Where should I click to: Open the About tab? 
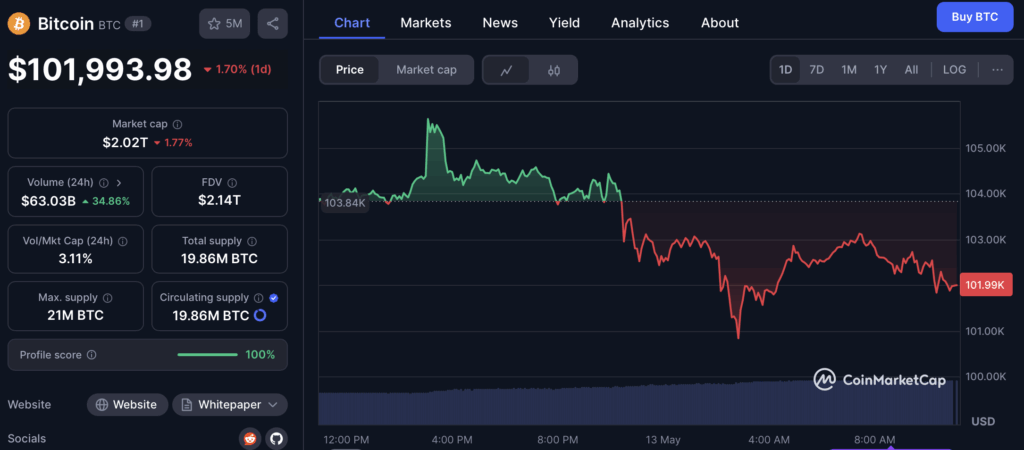click(x=720, y=23)
